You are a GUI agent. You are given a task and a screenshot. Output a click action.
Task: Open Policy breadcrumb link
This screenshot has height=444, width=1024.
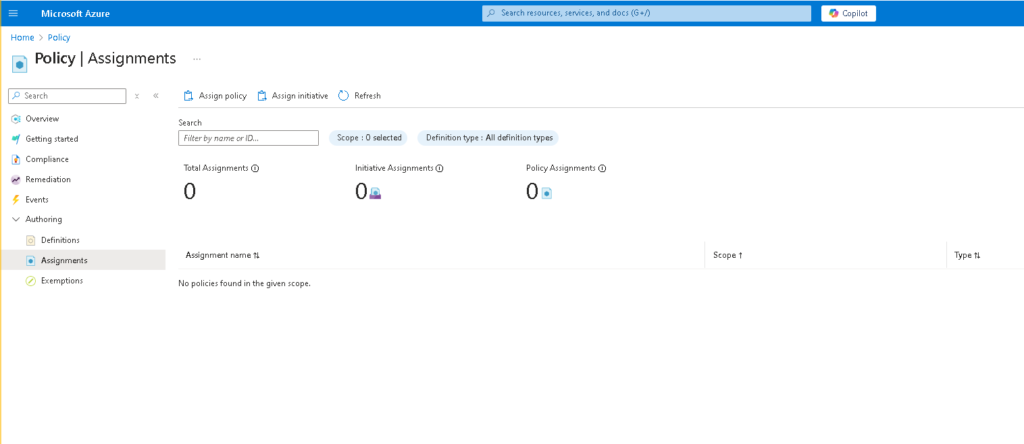coord(59,38)
